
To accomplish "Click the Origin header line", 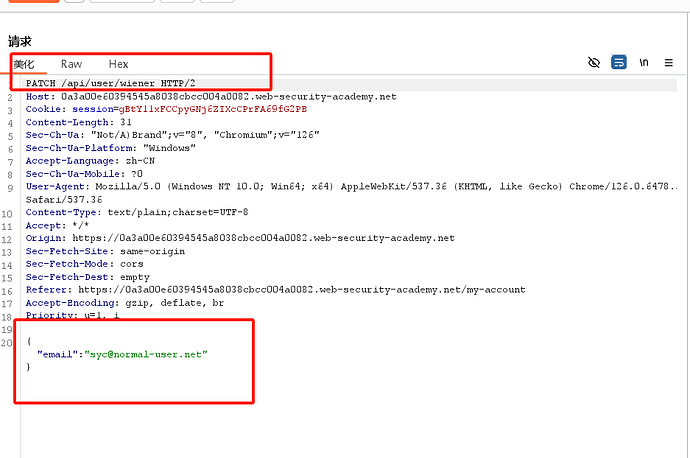I will click(x=240, y=238).
